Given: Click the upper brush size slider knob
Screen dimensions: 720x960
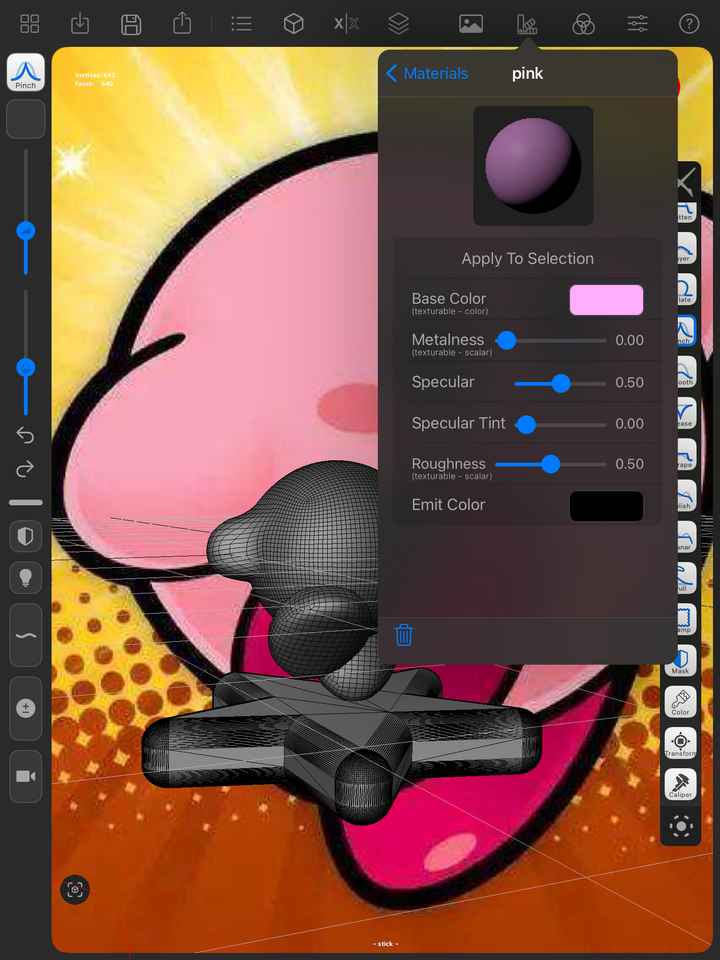Looking at the screenshot, I should [25, 231].
